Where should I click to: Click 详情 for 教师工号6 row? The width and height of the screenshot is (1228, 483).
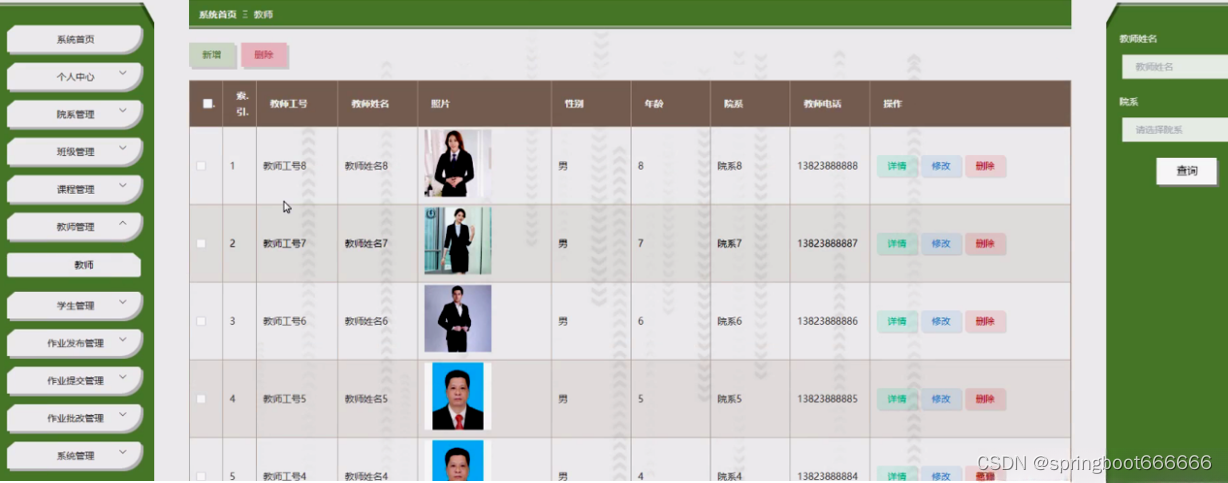(897, 321)
